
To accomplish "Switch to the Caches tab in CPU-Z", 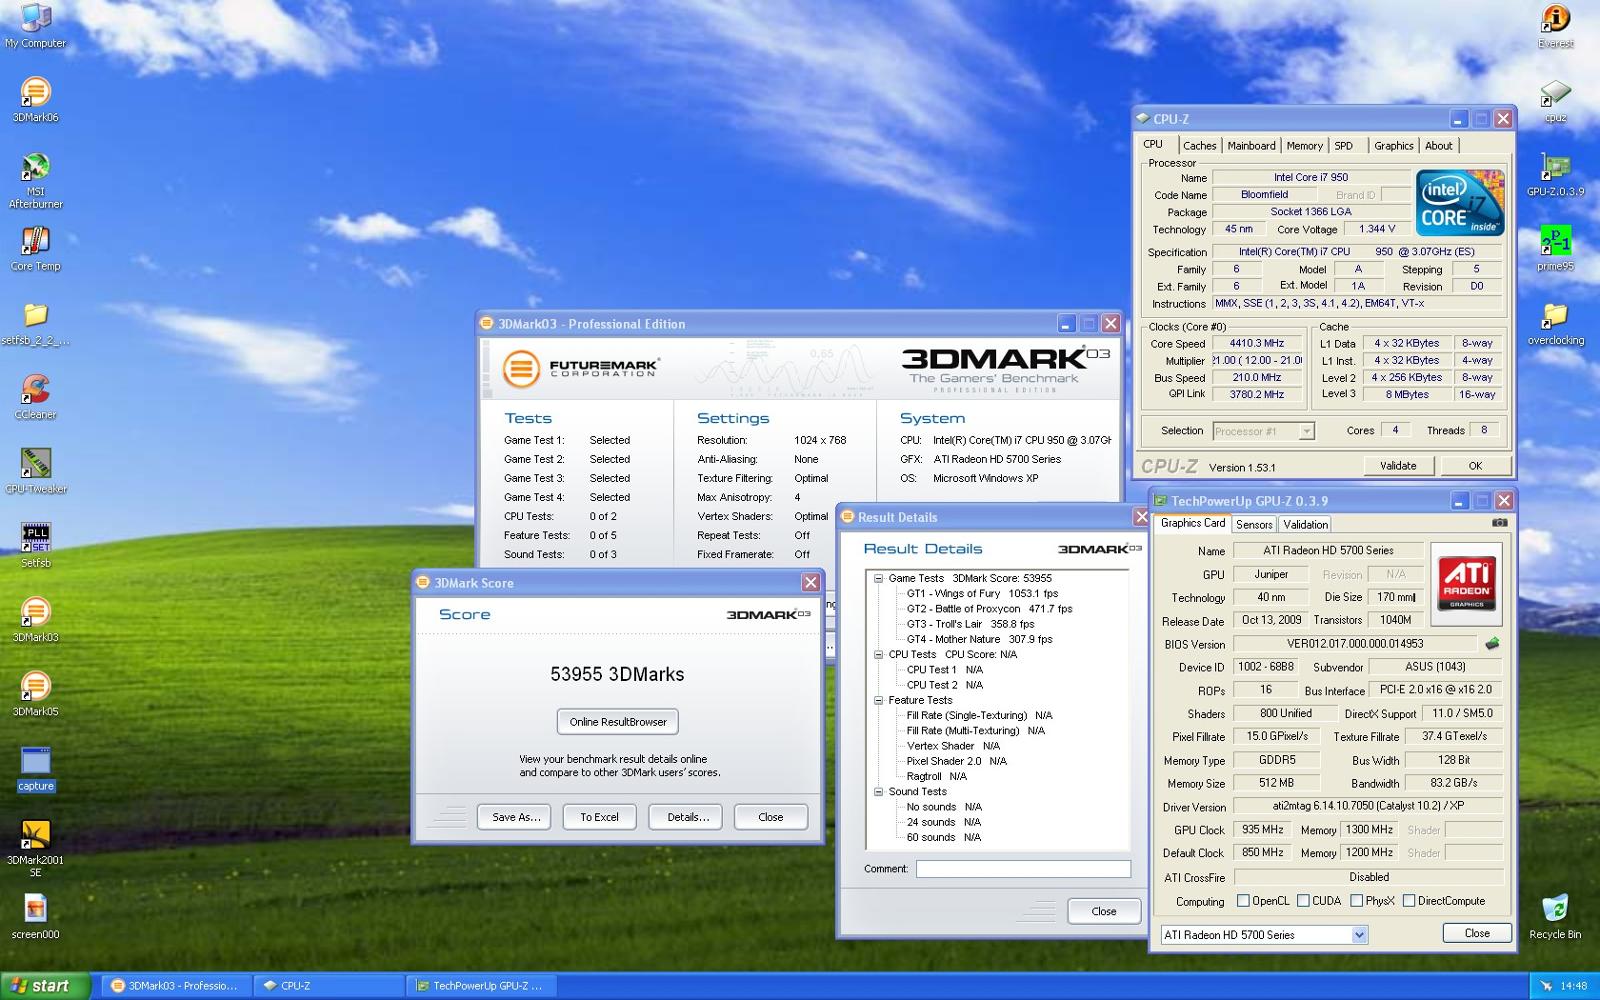I will (1200, 146).
